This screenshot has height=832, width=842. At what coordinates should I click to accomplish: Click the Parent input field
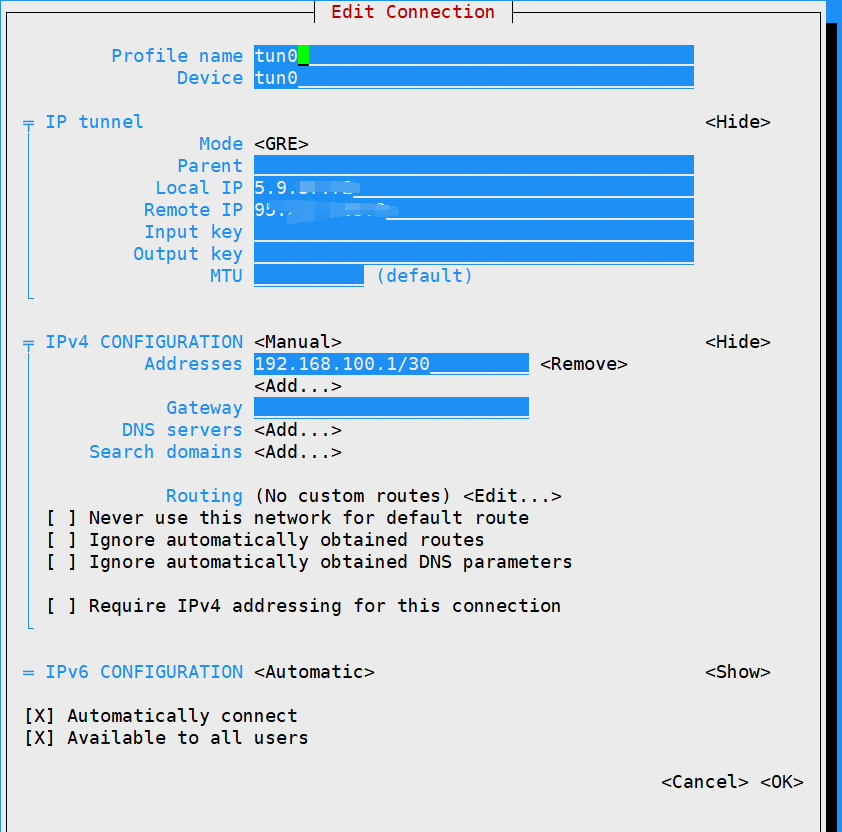click(x=473, y=166)
